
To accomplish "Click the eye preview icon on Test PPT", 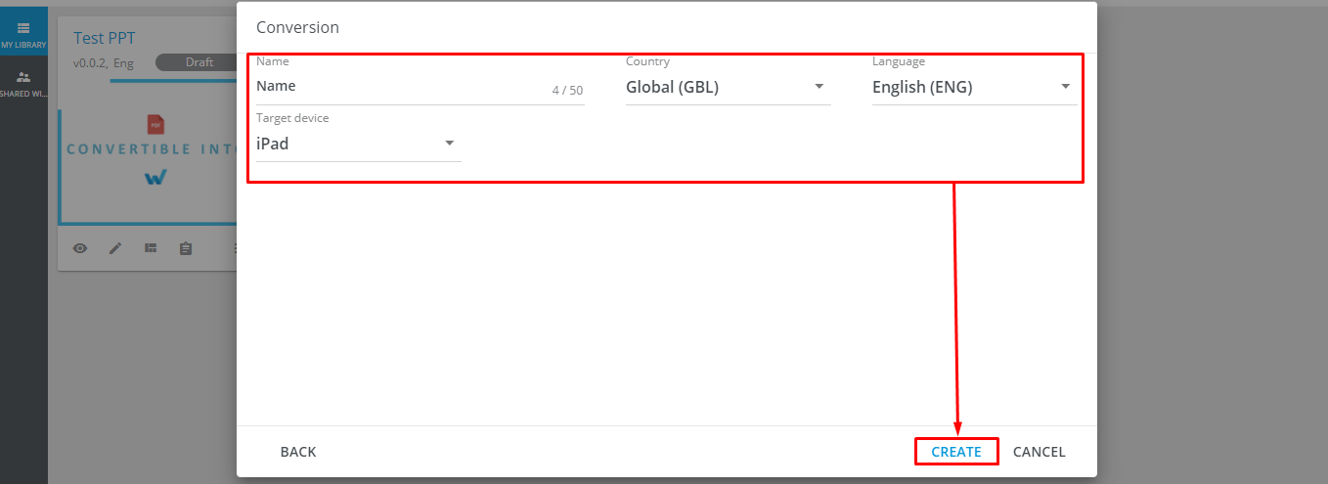I will (80, 248).
